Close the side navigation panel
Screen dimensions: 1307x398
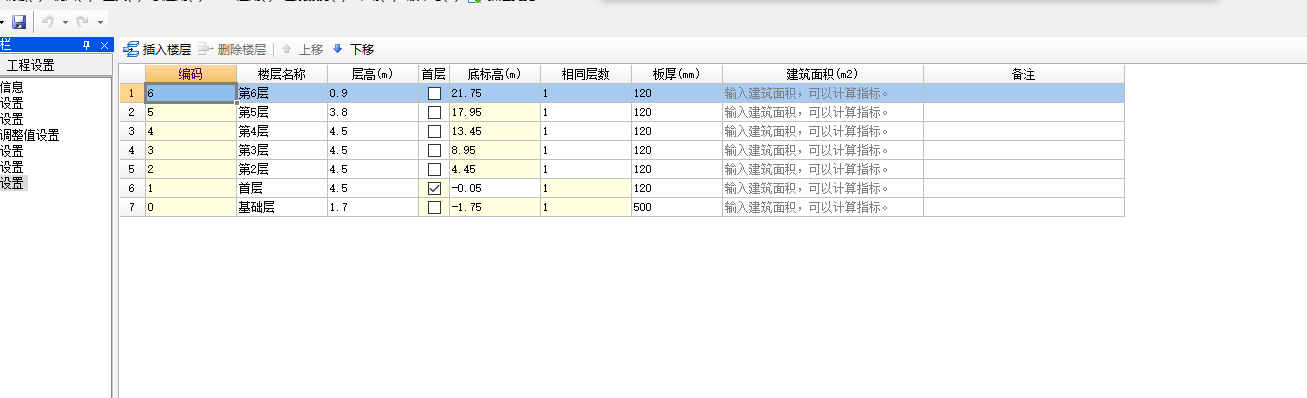pyautogui.click(x=104, y=45)
